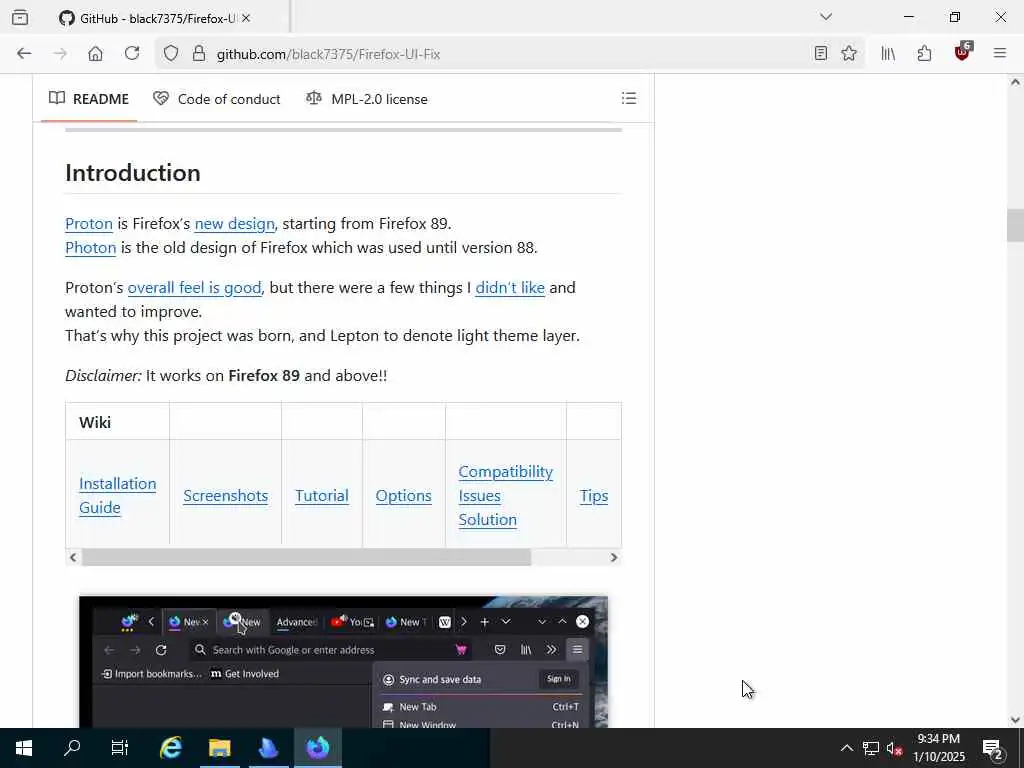Image resolution: width=1024 pixels, height=768 pixels.
Task: Open the clock showing 9:34 PM
Action: (939, 748)
